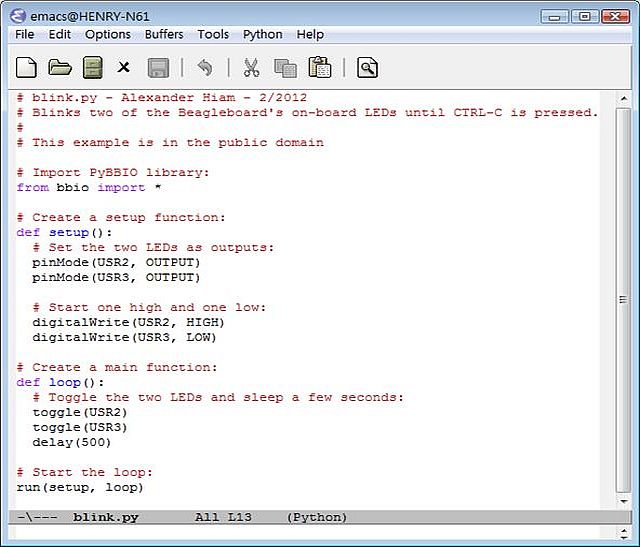The image size is (640, 547).
Task: Paste from clipboard icon
Action: click(x=320, y=67)
